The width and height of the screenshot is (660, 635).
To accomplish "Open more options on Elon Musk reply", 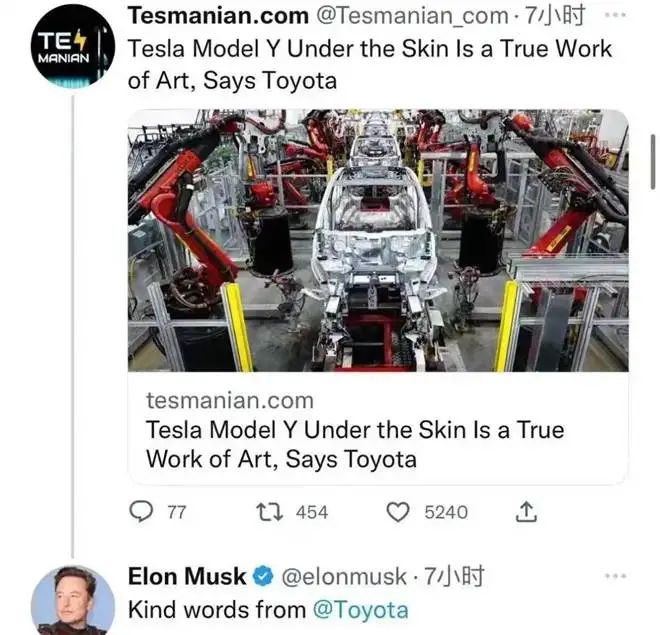I will pos(615,576).
